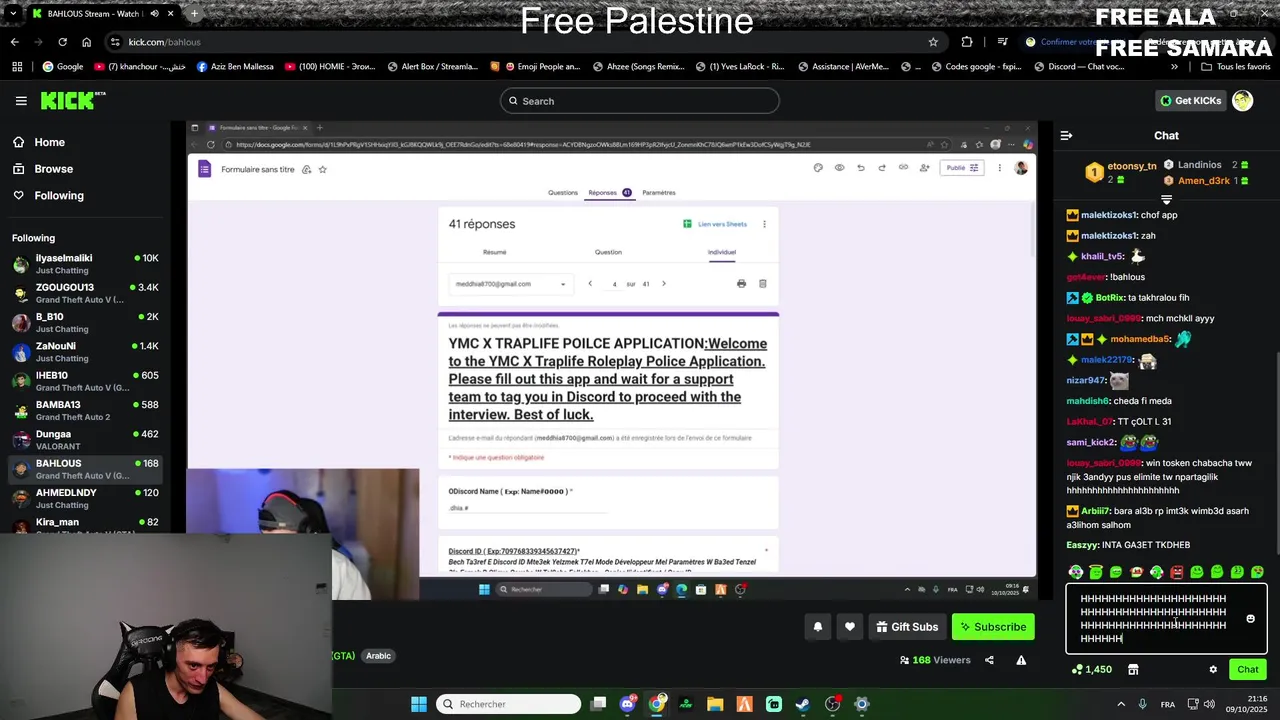Open chat settings gear icon
Image resolution: width=1280 pixels, height=720 pixels.
(x=1213, y=669)
